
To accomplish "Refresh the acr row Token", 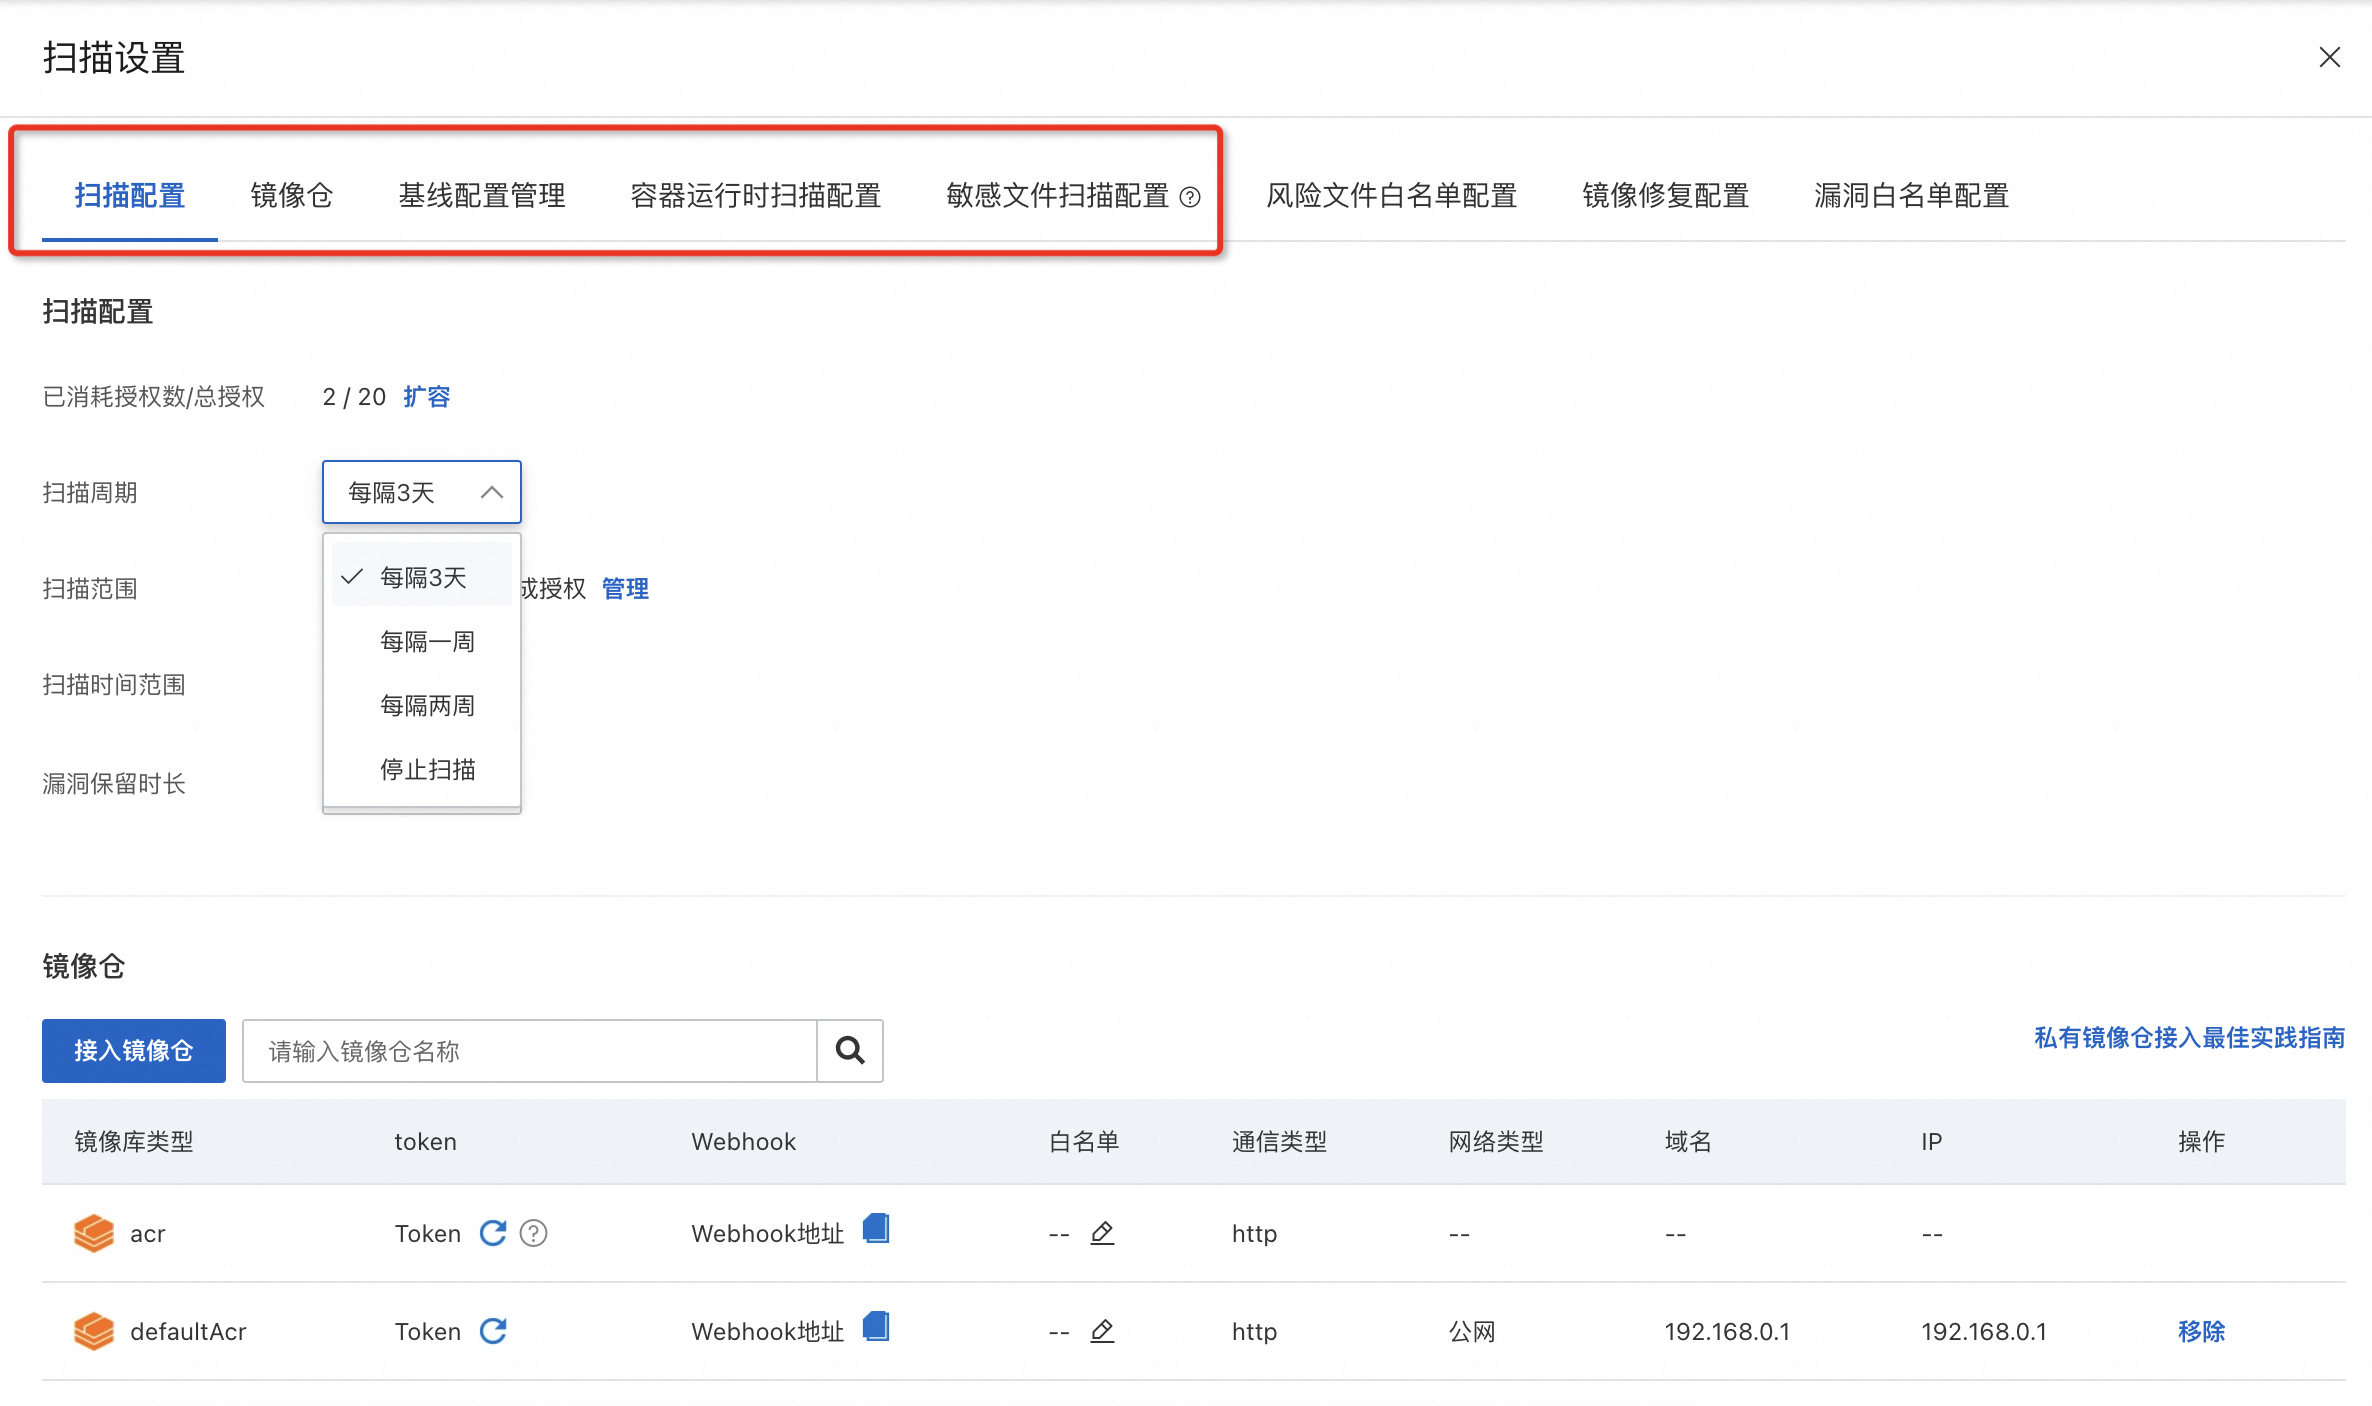I will 493,1233.
